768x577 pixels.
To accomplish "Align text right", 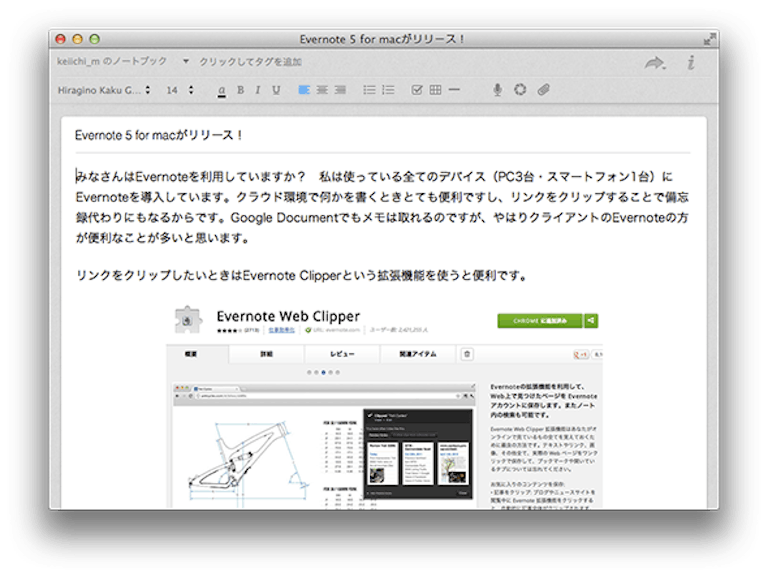I will [340, 90].
